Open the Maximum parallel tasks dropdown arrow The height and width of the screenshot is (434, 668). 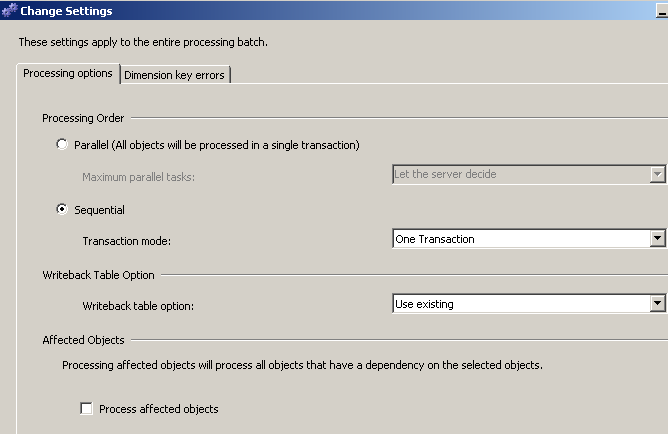(x=657, y=174)
